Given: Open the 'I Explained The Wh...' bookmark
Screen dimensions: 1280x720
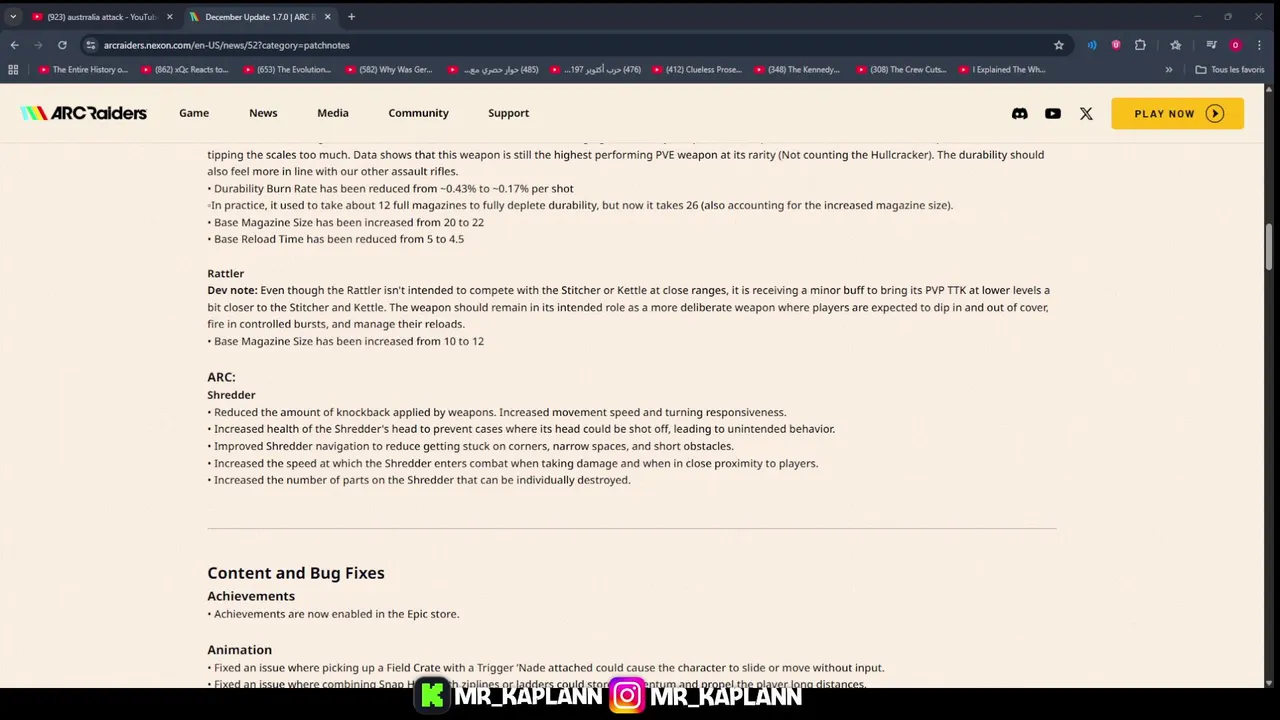Looking at the screenshot, I should [1002, 70].
